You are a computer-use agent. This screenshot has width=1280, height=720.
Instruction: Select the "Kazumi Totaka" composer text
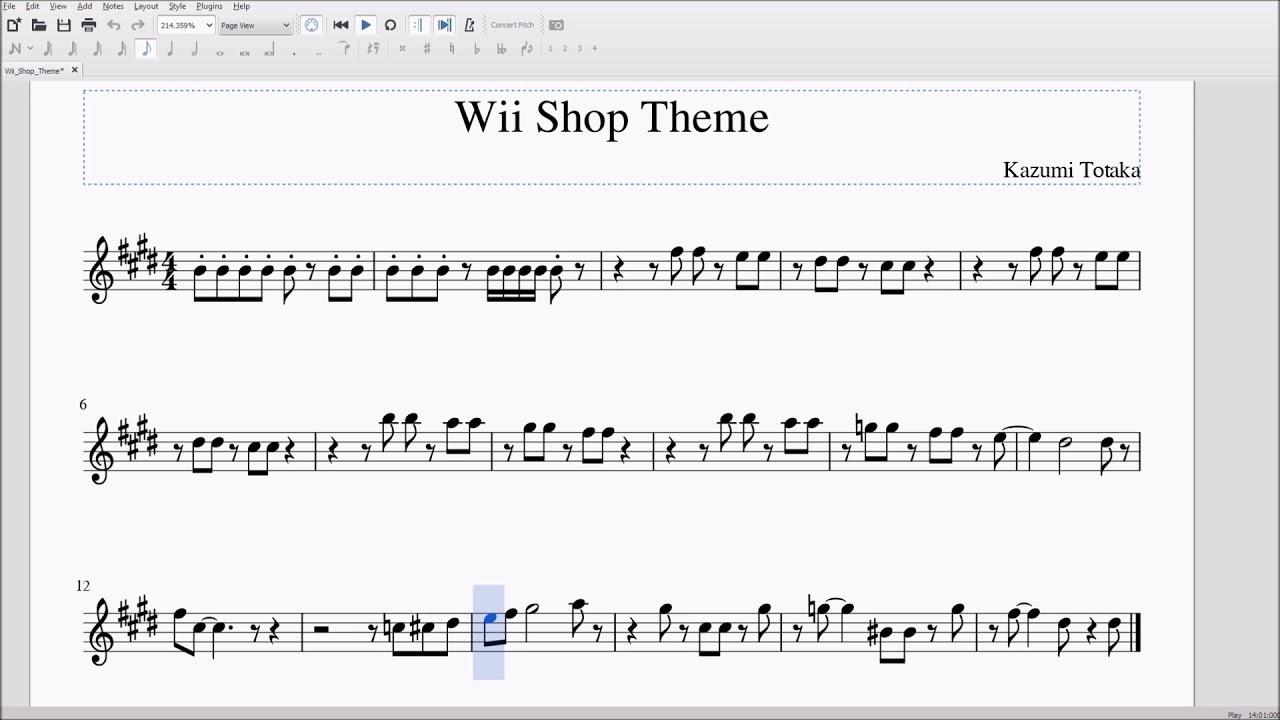point(1071,170)
